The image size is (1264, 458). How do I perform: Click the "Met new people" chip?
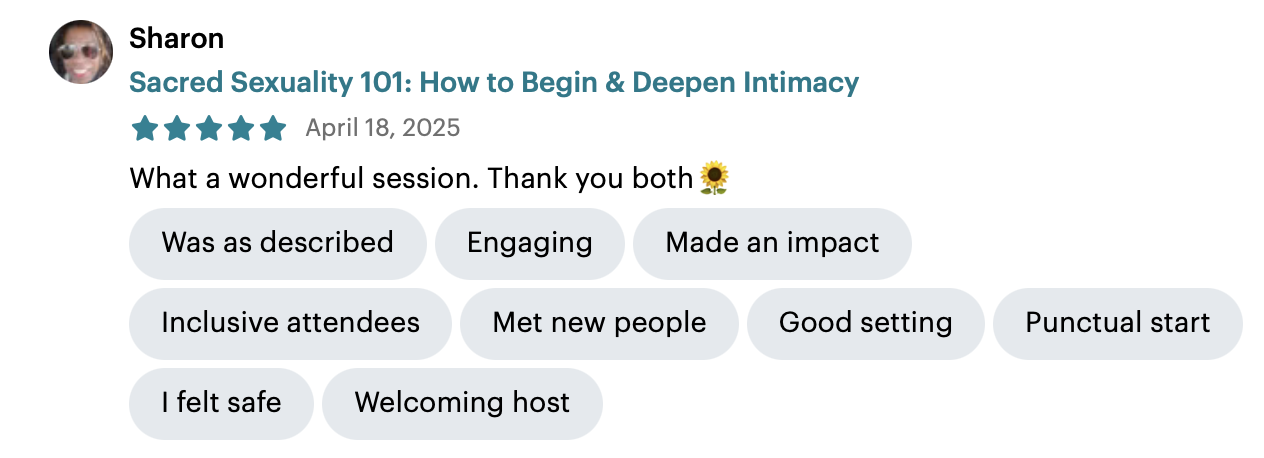pyautogui.click(x=599, y=323)
